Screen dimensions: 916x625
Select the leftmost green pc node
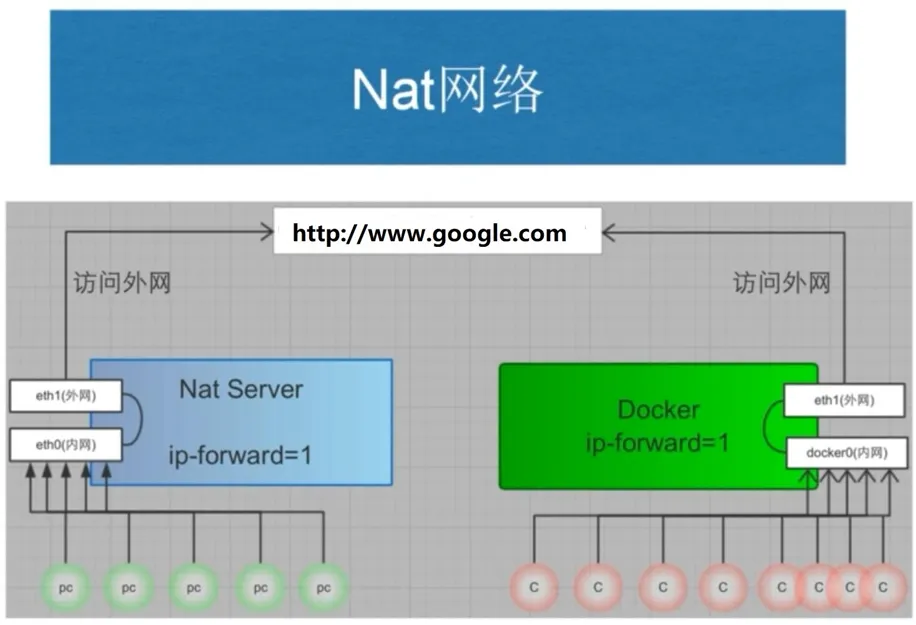coord(65,588)
